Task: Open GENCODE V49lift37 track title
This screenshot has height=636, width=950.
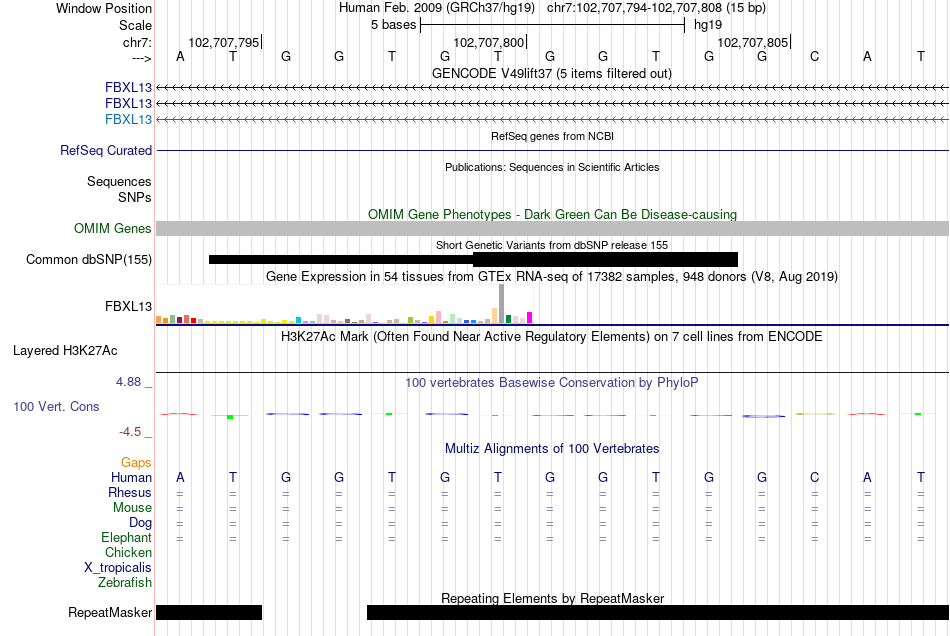Action: tap(552, 73)
